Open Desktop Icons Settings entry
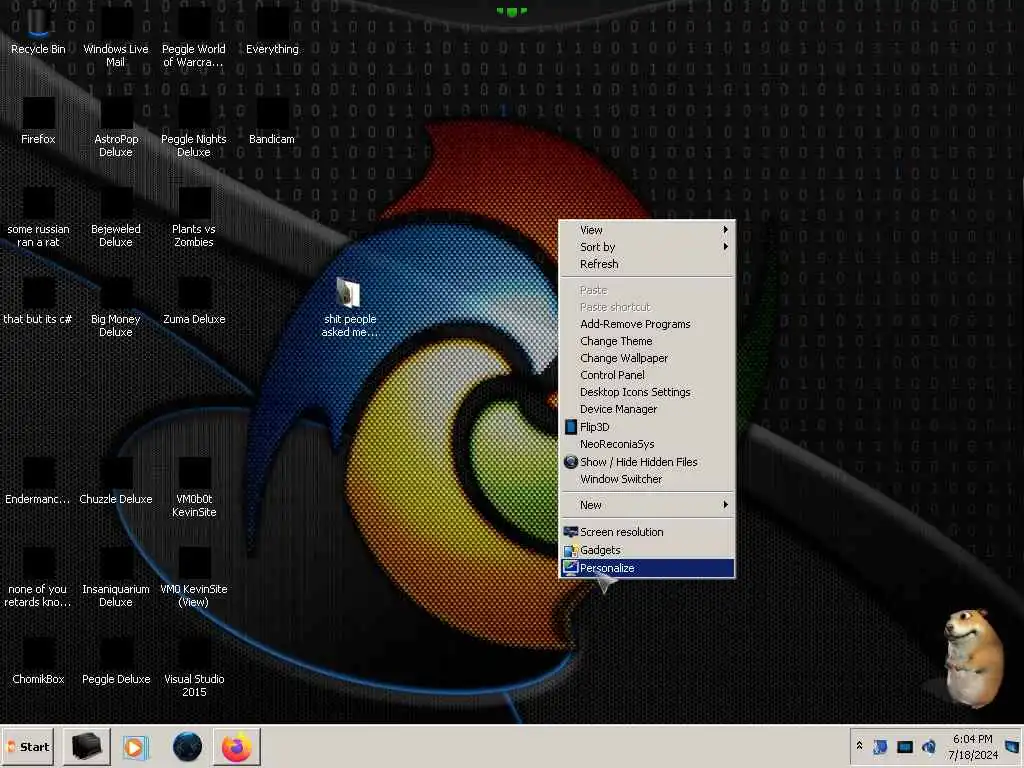 (x=647, y=392)
